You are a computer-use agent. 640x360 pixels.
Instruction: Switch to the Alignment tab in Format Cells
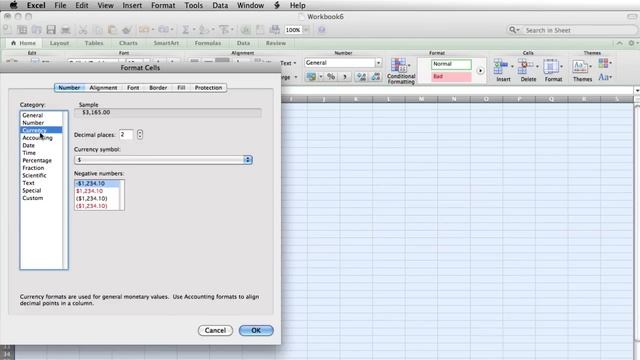click(x=103, y=88)
